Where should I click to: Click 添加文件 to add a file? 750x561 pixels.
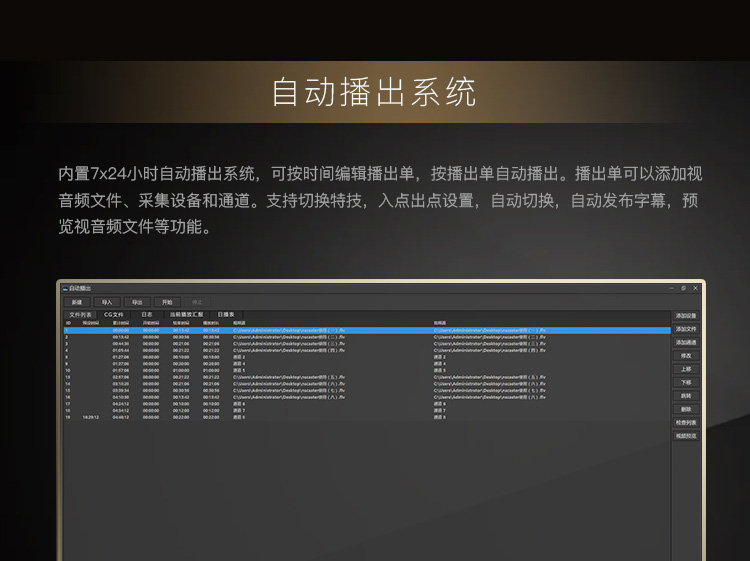tap(686, 329)
